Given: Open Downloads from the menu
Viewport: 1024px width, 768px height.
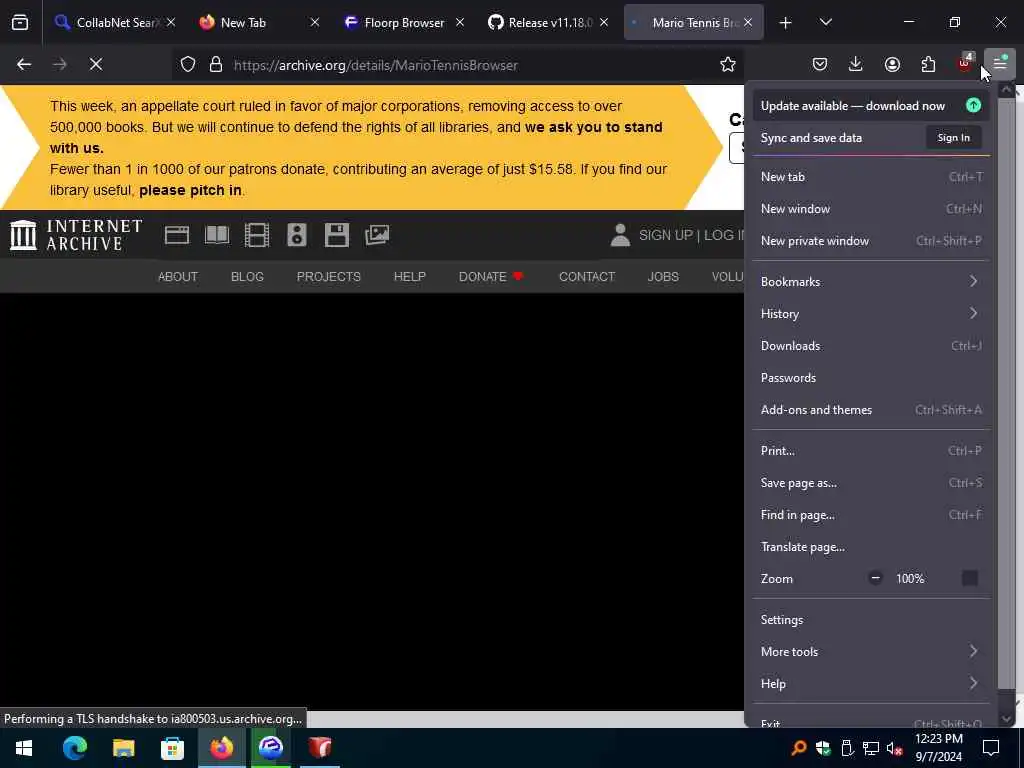Looking at the screenshot, I should click(871, 345).
